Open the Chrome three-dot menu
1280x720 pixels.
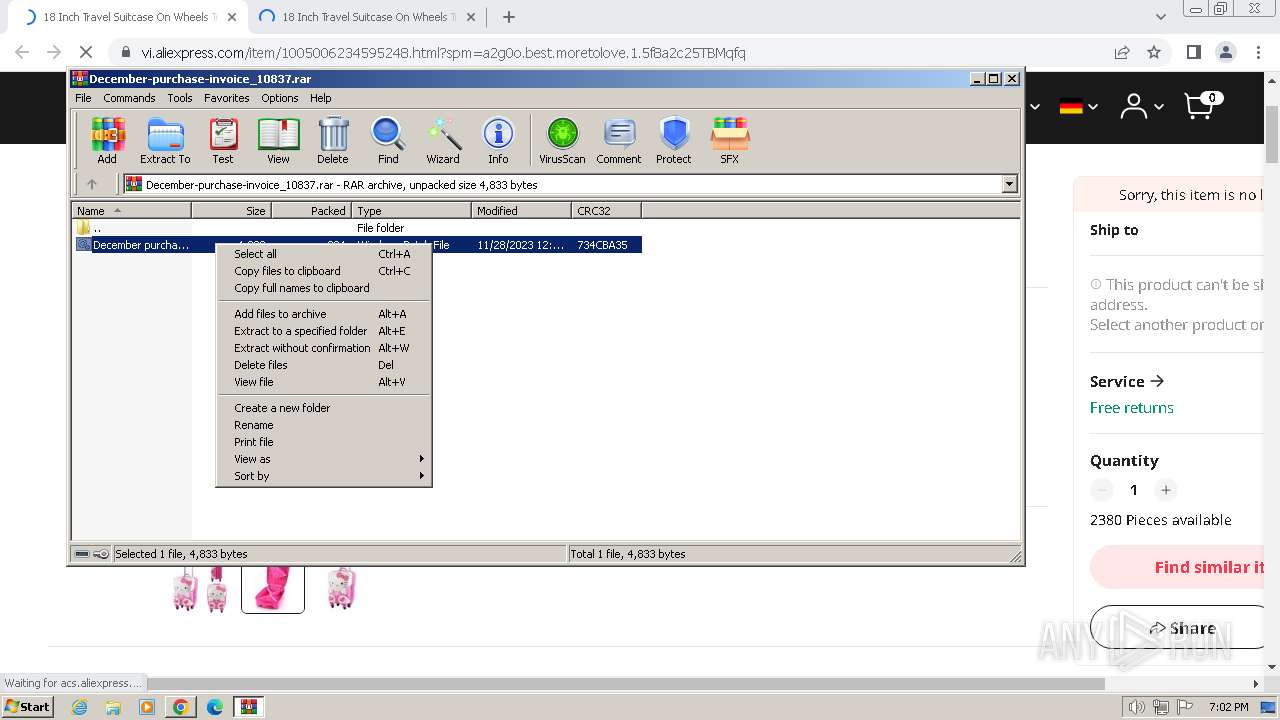(x=1257, y=53)
